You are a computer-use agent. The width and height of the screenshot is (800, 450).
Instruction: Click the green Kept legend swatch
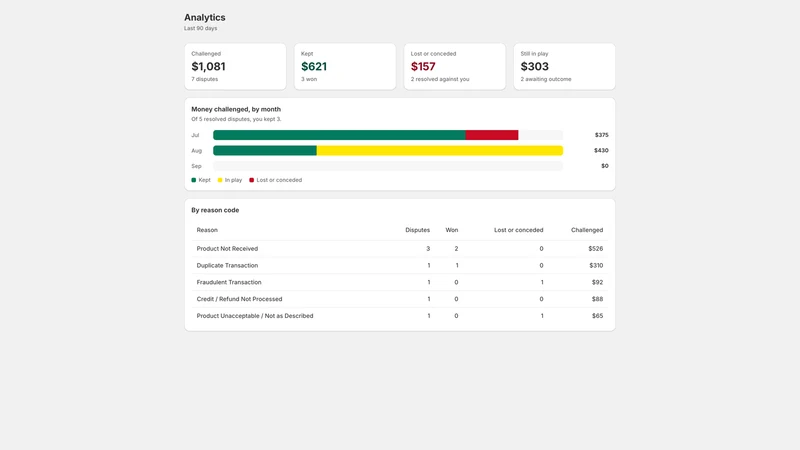[x=194, y=180]
